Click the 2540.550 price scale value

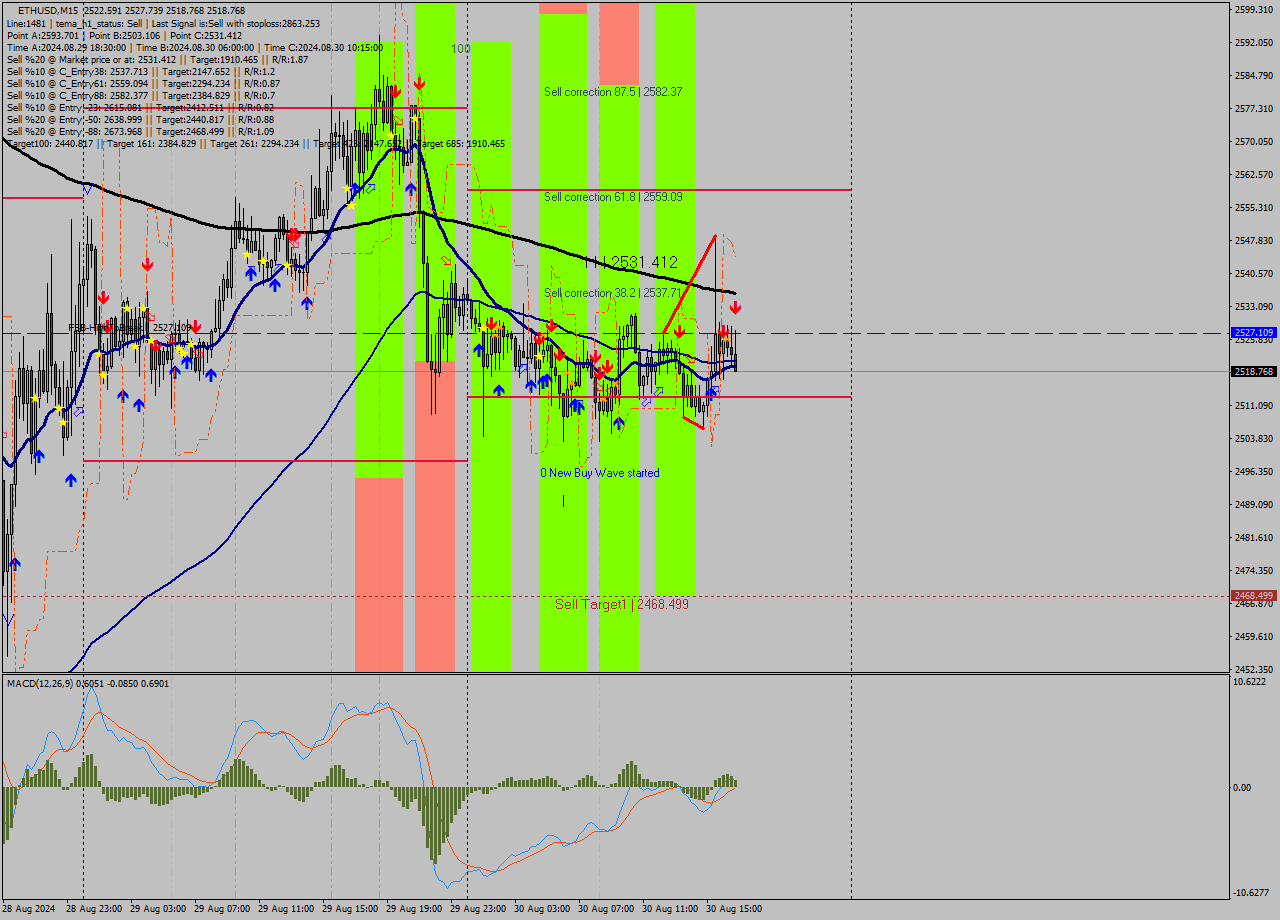coord(1254,273)
